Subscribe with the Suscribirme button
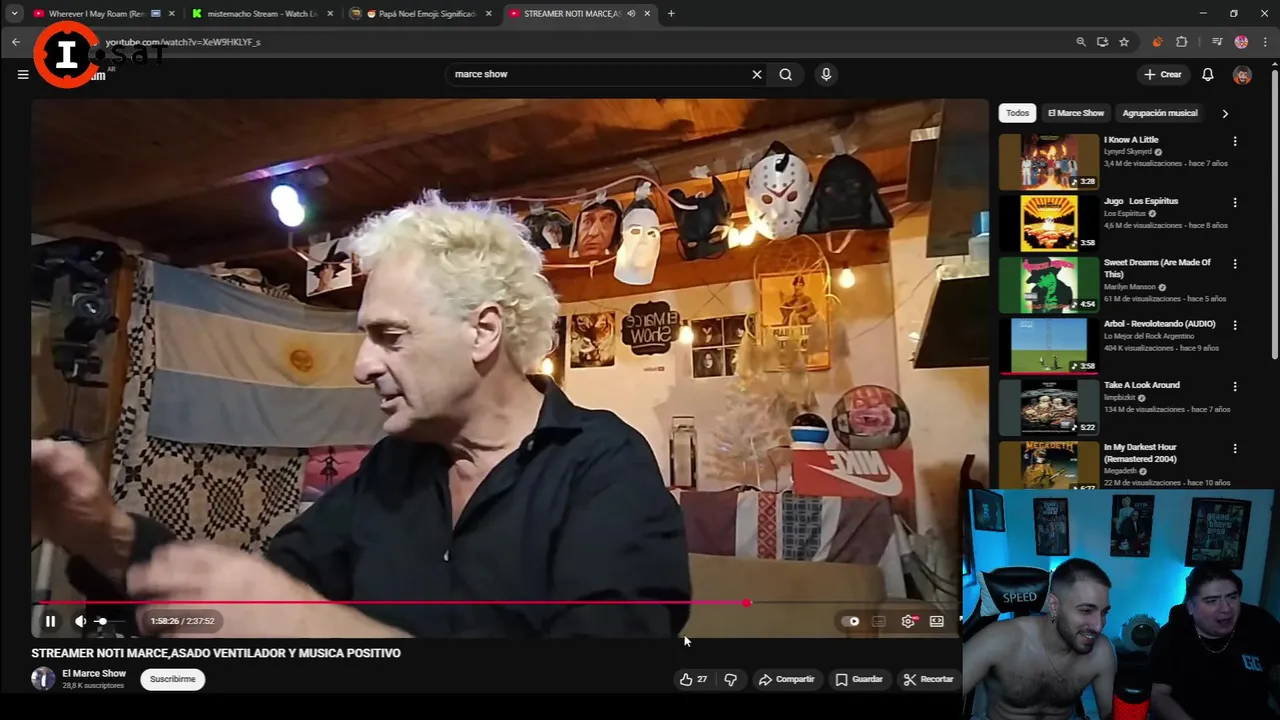This screenshot has height=720, width=1280. tap(173, 679)
